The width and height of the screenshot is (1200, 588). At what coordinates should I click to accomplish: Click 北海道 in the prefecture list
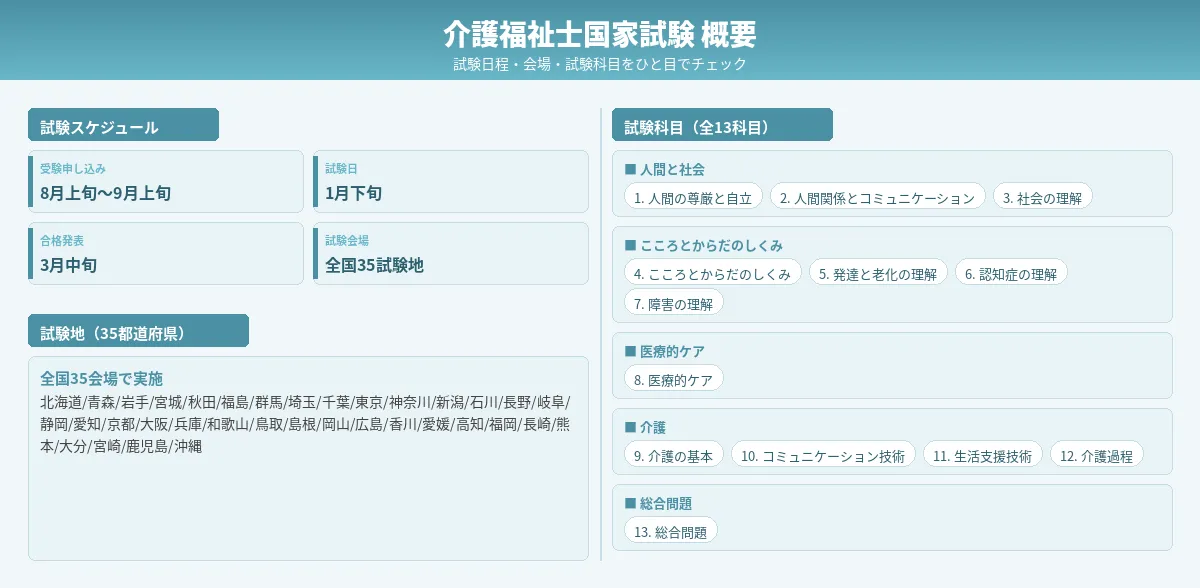coord(61,402)
